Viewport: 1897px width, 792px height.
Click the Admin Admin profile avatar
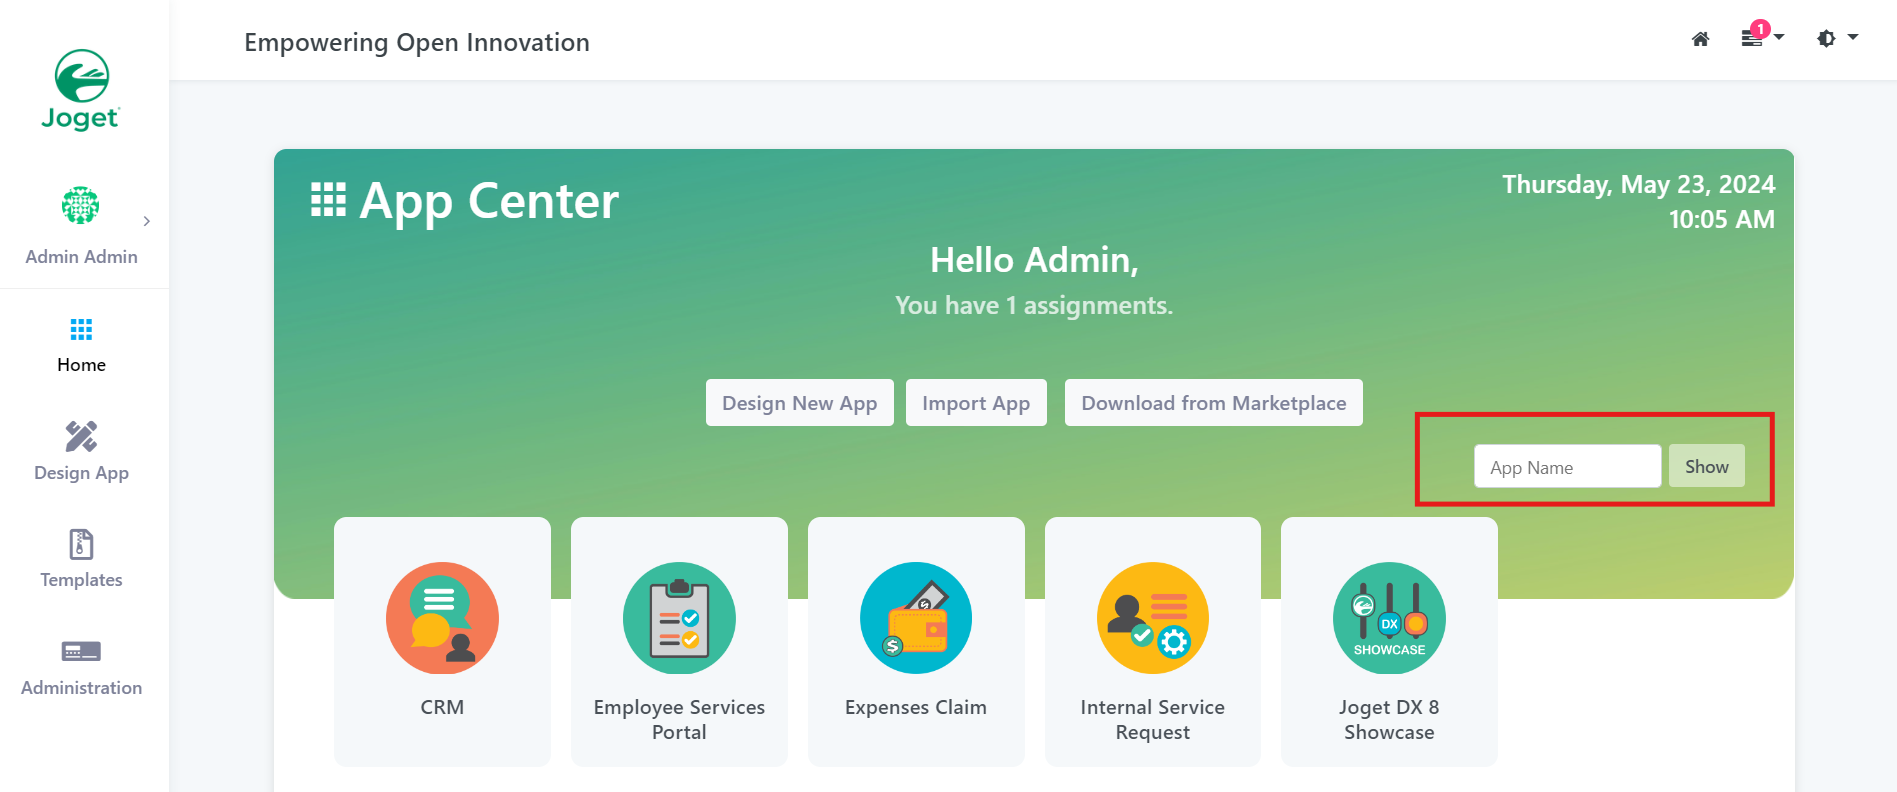(81, 206)
